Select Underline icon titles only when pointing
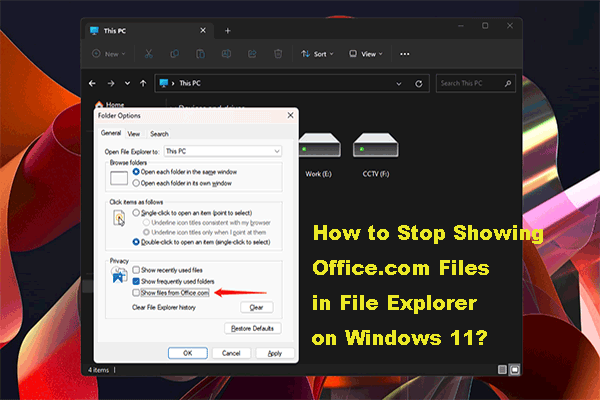 (204, 232)
